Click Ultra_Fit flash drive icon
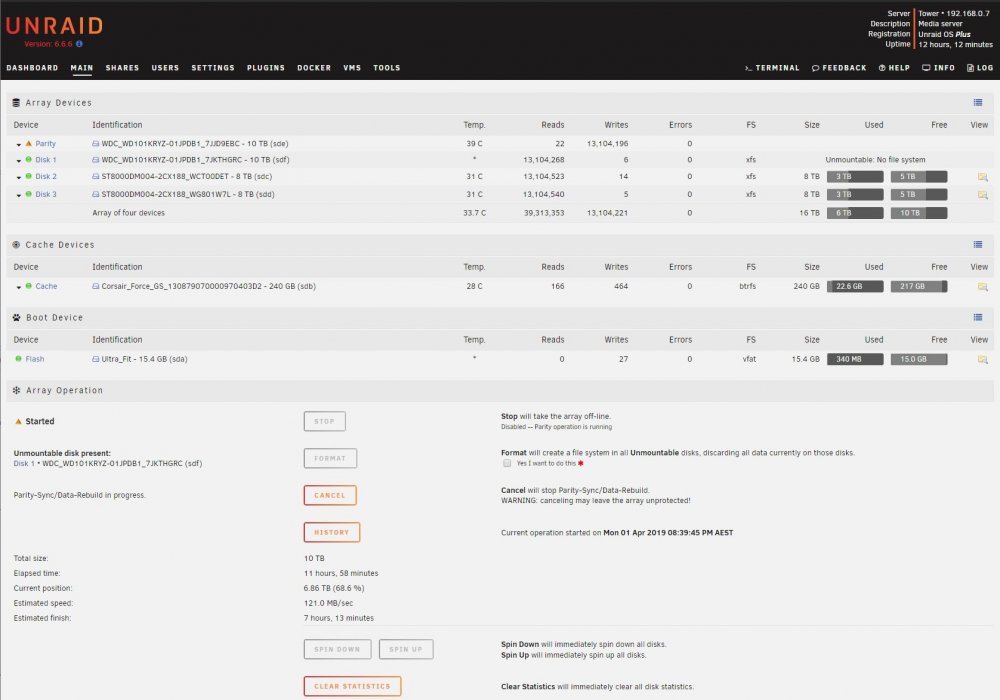The height and width of the screenshot is (700, 1000). 96,359
